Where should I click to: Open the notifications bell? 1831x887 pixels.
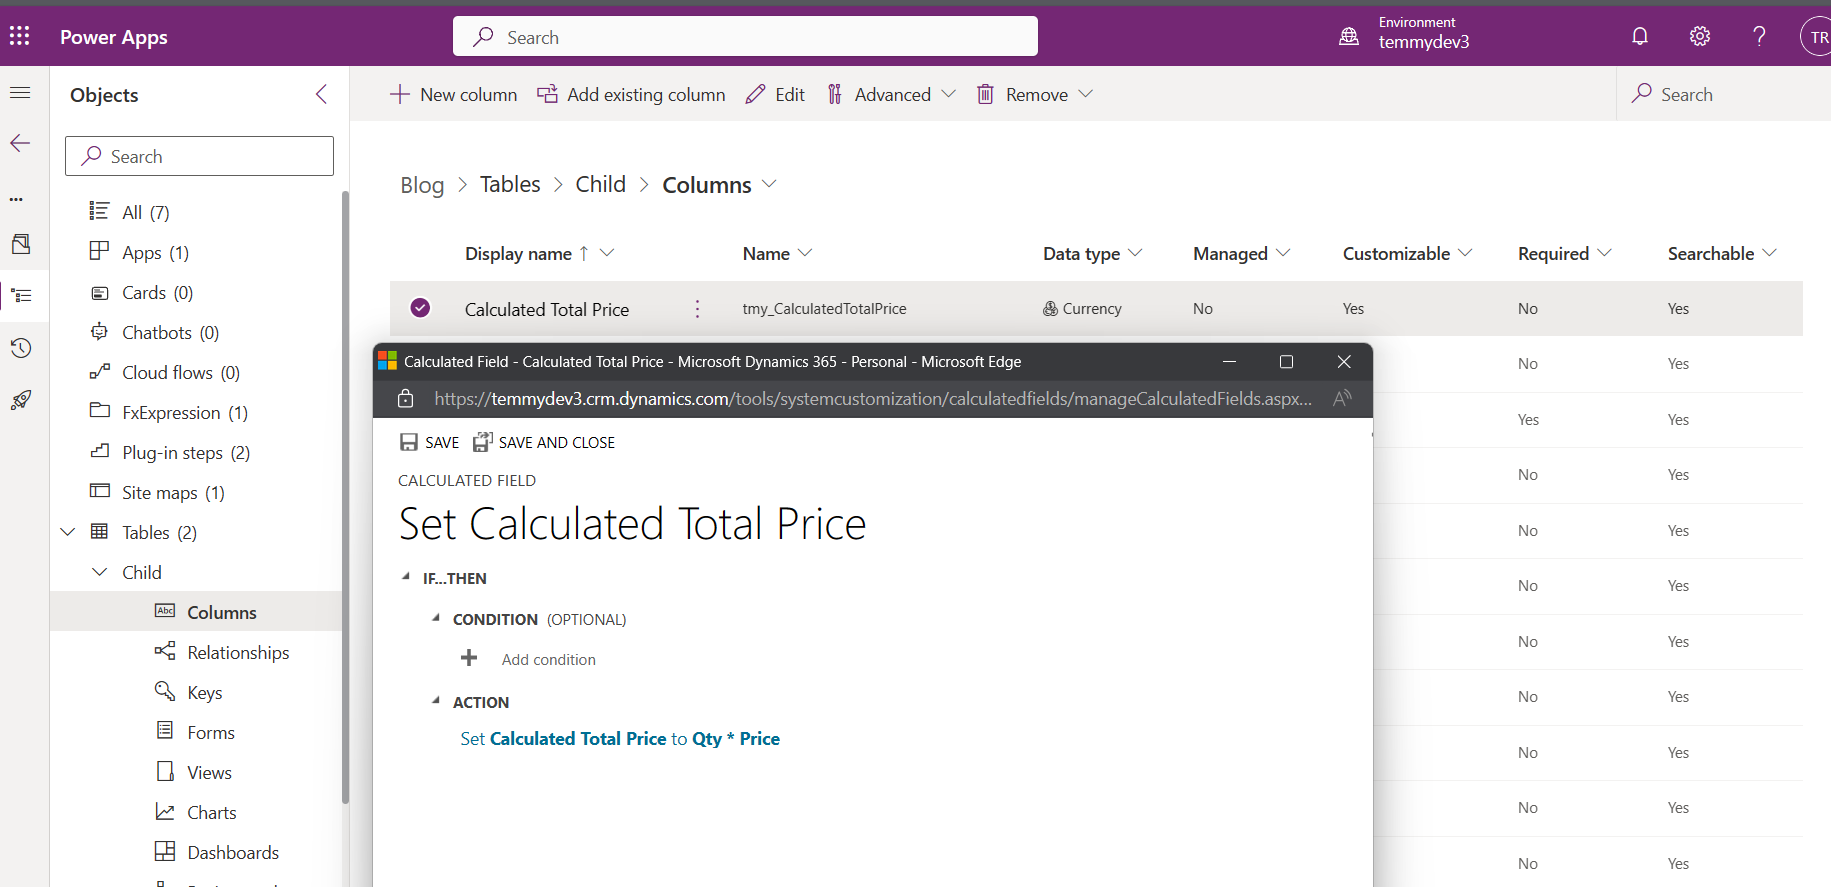tap(1640, 37)
